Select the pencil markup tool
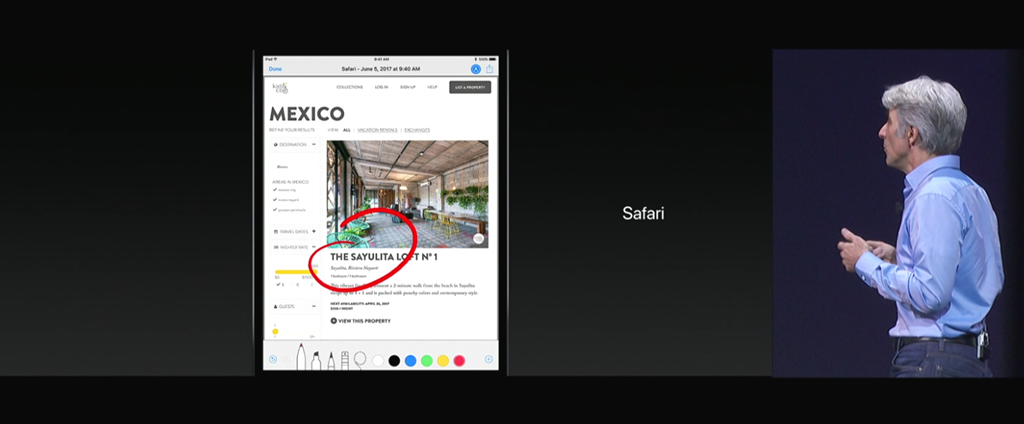Image resolution: width=1024 pixels, height=424 pixels. tap(330, 361)
